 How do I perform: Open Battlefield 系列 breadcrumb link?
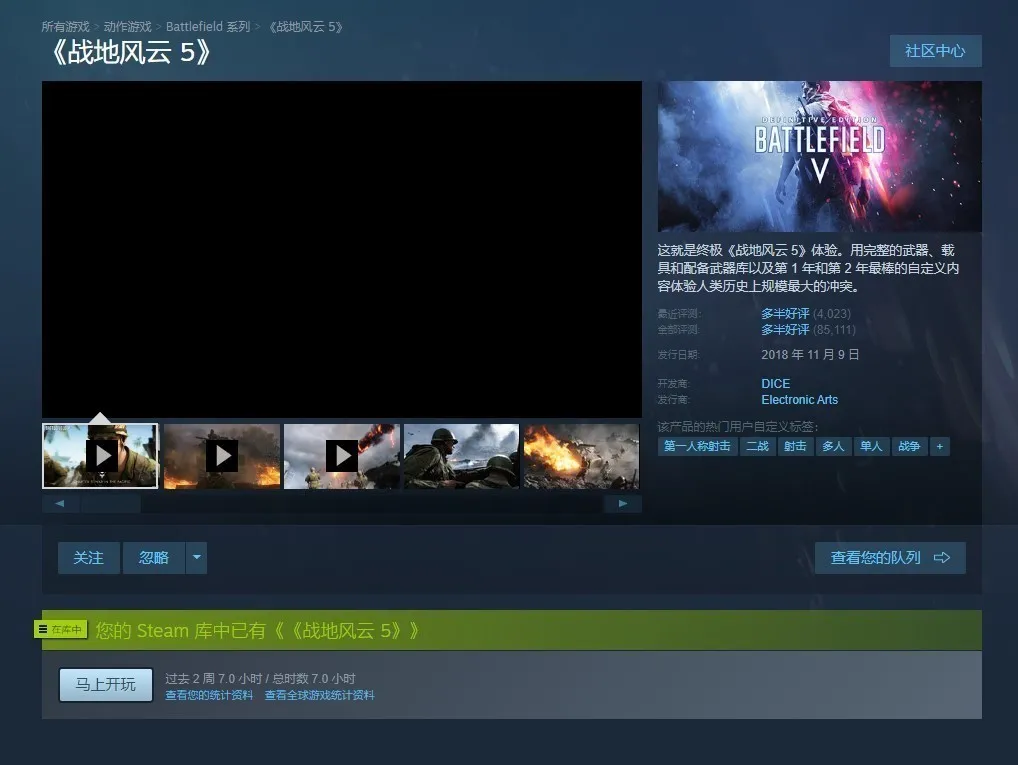tap(208, 27)
